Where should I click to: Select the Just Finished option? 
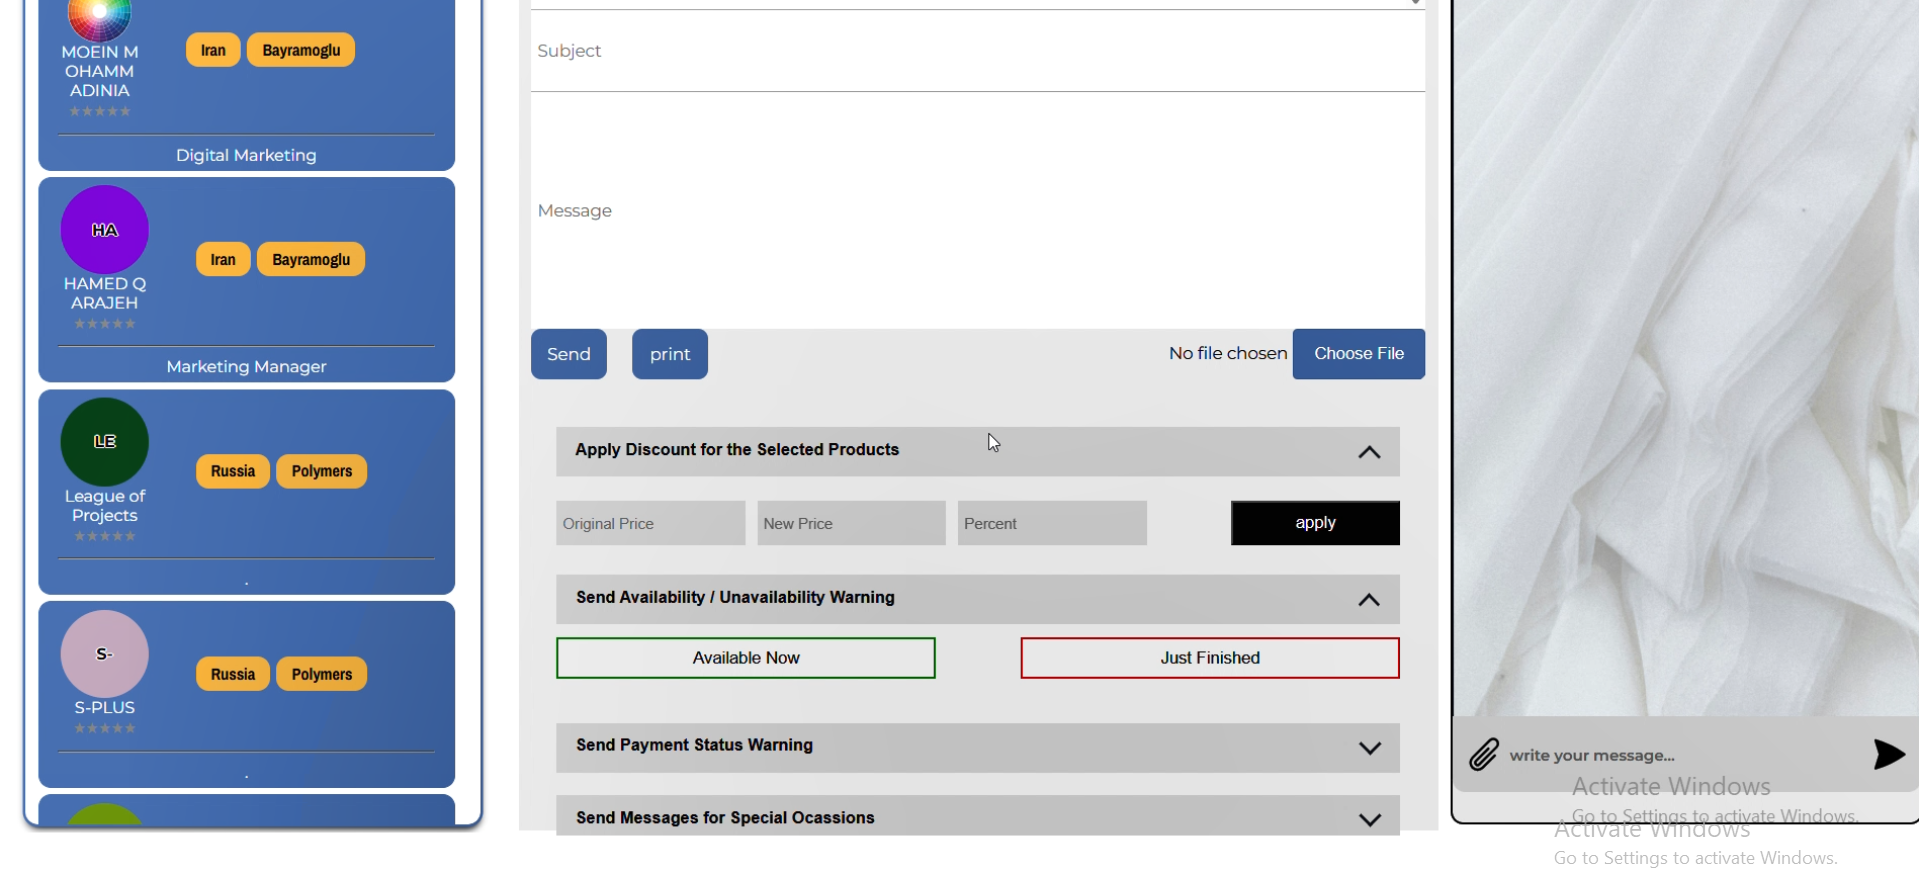click(x=1210, y=658)
